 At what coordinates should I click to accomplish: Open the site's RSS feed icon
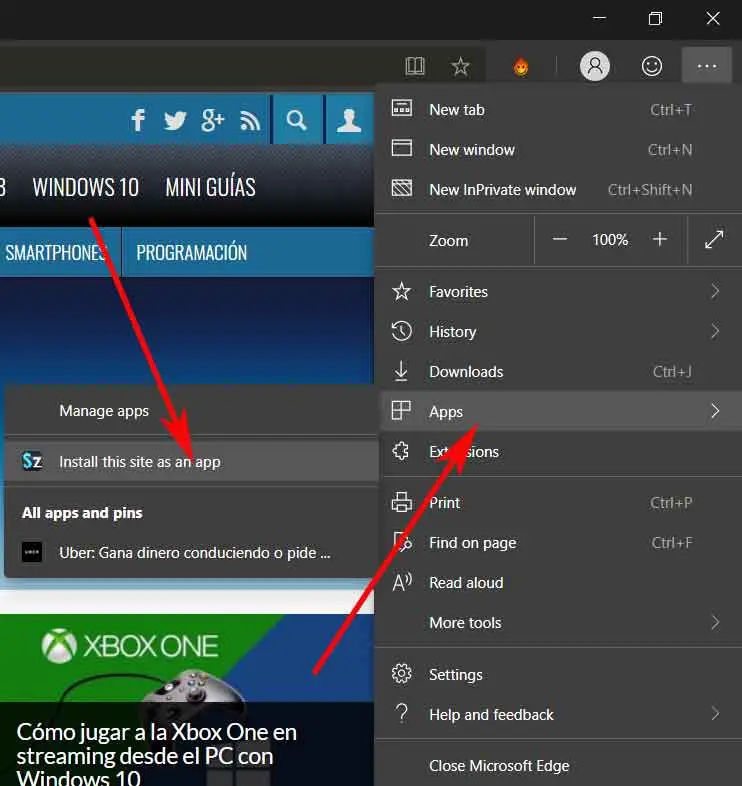click(x=250, y=121)
